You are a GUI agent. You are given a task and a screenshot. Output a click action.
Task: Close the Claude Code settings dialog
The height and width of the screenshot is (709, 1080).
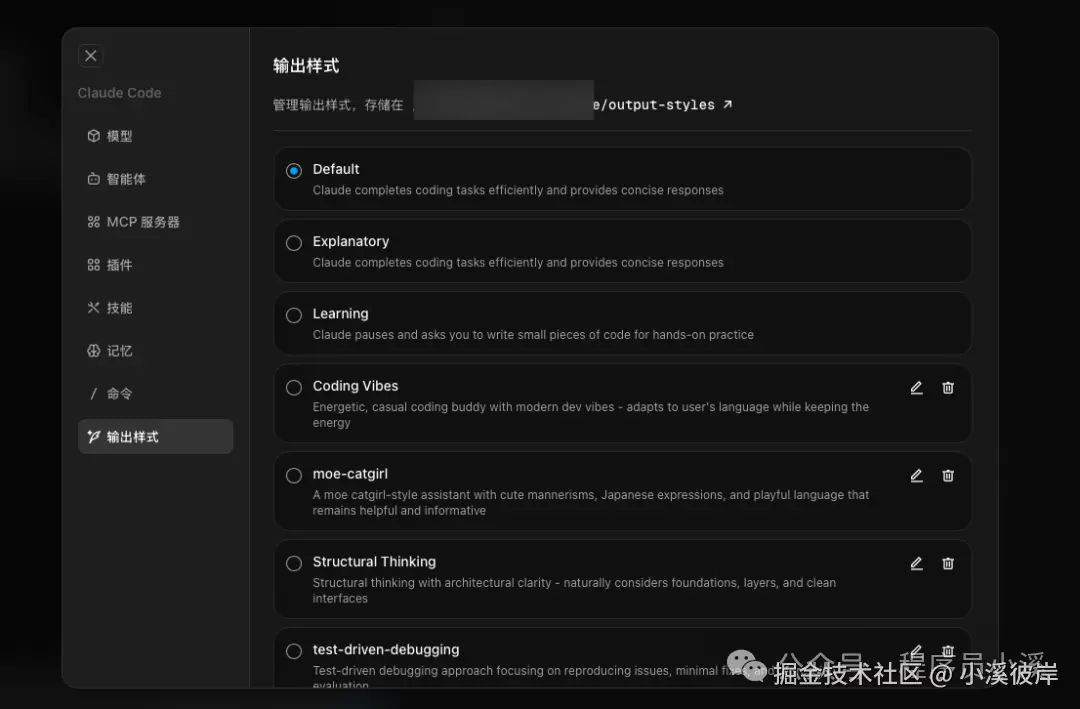coord(90,56)
